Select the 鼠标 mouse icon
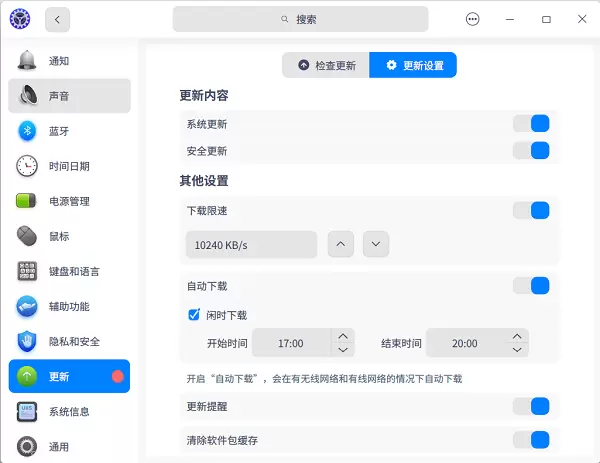The image size is (600, 463). (27, 236)
